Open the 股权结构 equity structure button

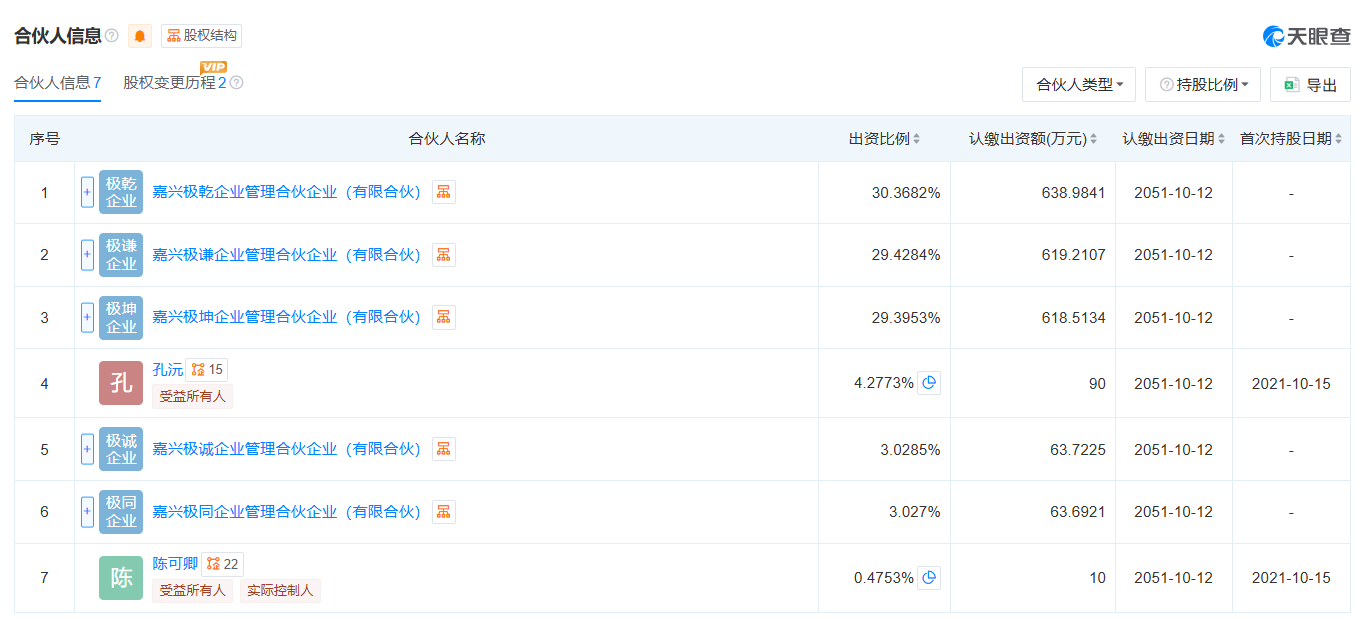tap(201, 36)
